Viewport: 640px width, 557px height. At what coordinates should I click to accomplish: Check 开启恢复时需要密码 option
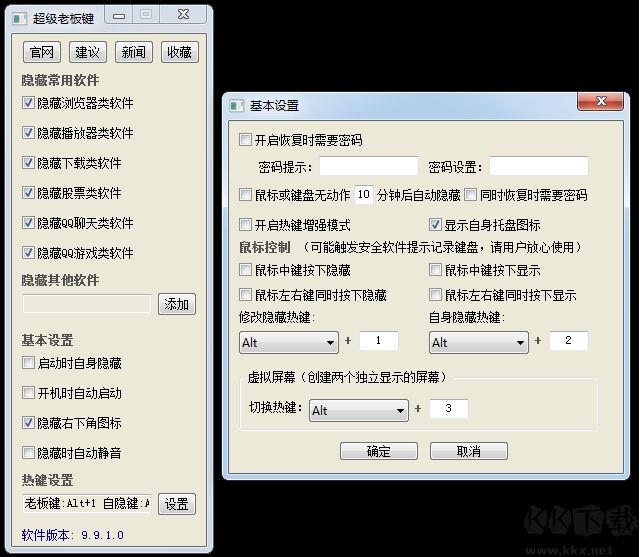[x=246, y=140]
